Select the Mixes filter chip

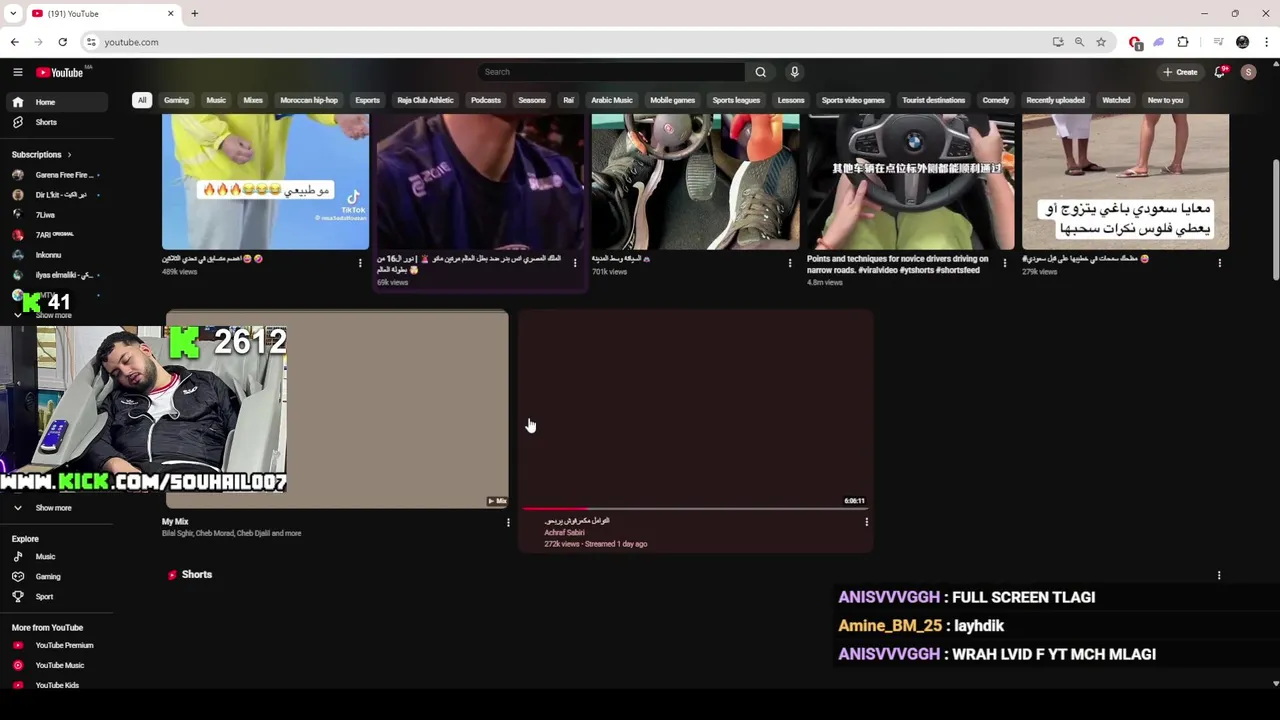(x=253, y=100)
